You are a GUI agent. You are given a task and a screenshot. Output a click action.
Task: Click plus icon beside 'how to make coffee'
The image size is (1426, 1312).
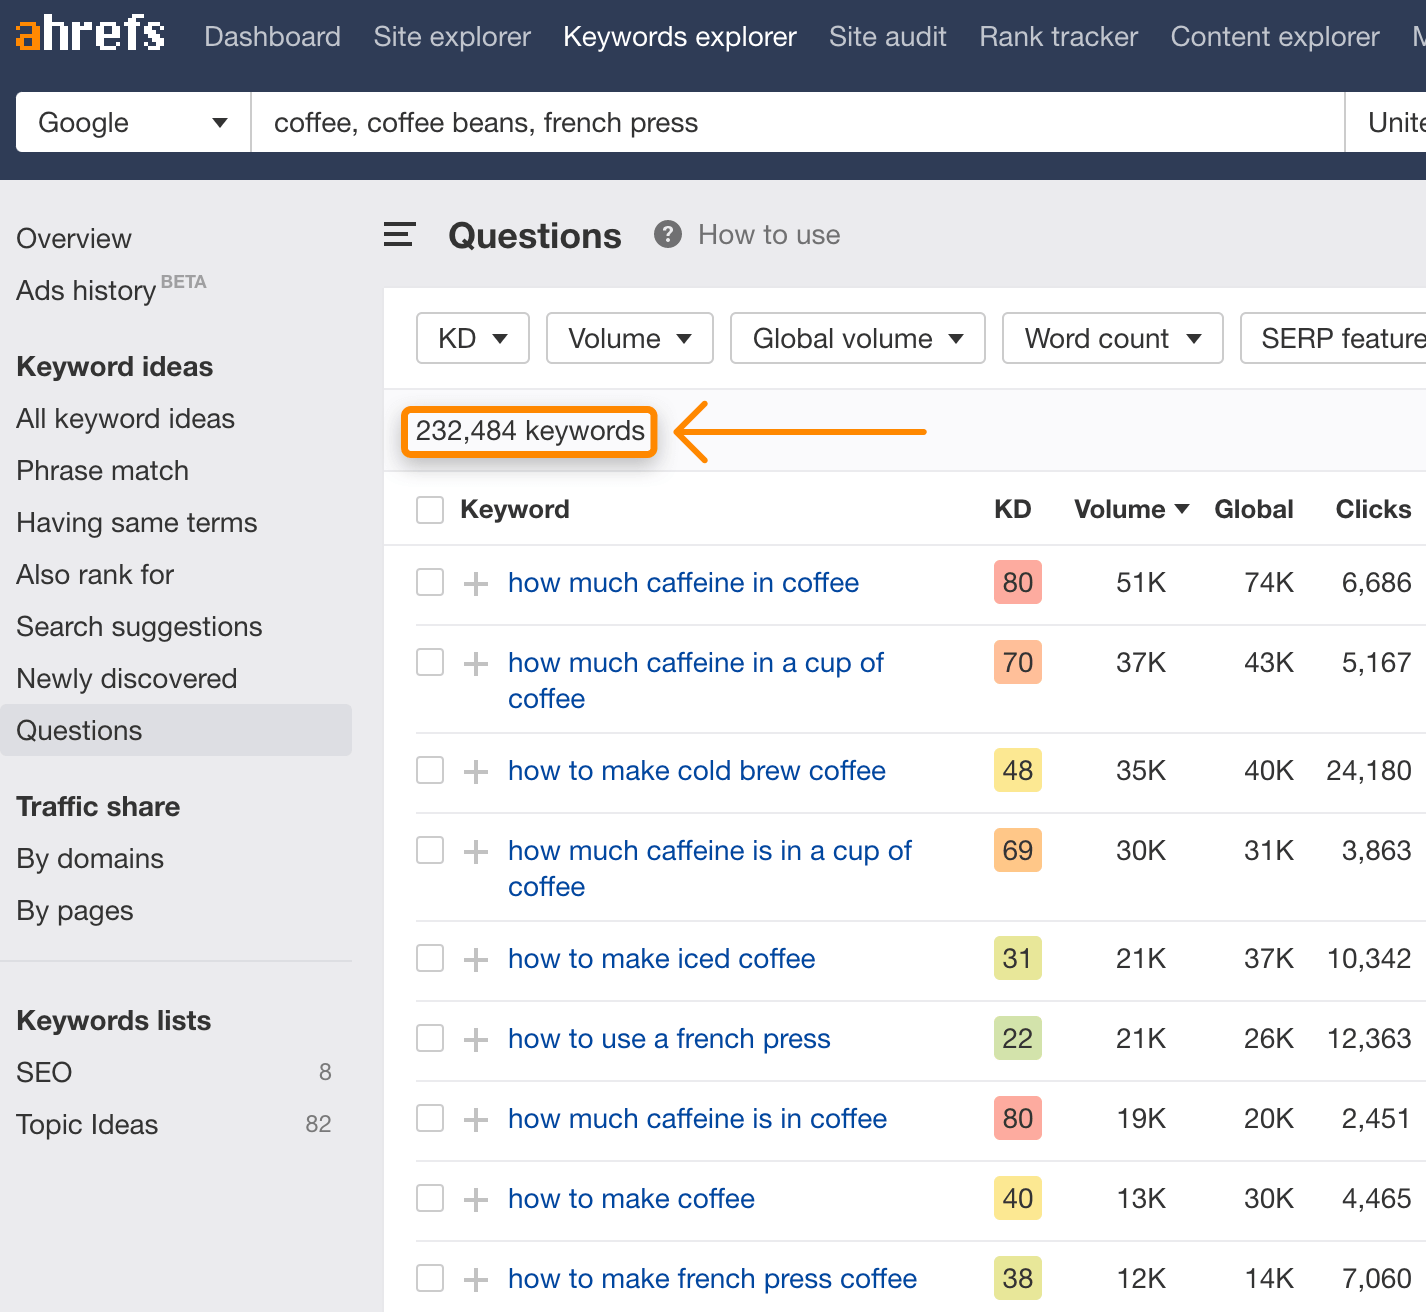[x=476, y=1199]
